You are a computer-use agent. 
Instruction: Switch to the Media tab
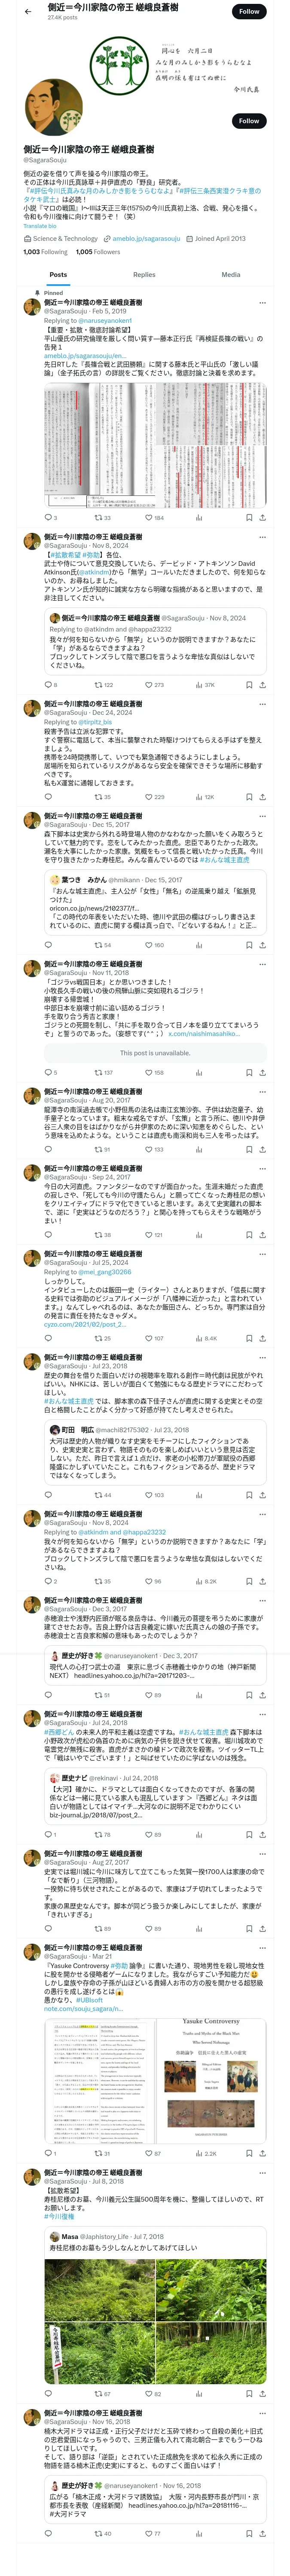(231, 274)
